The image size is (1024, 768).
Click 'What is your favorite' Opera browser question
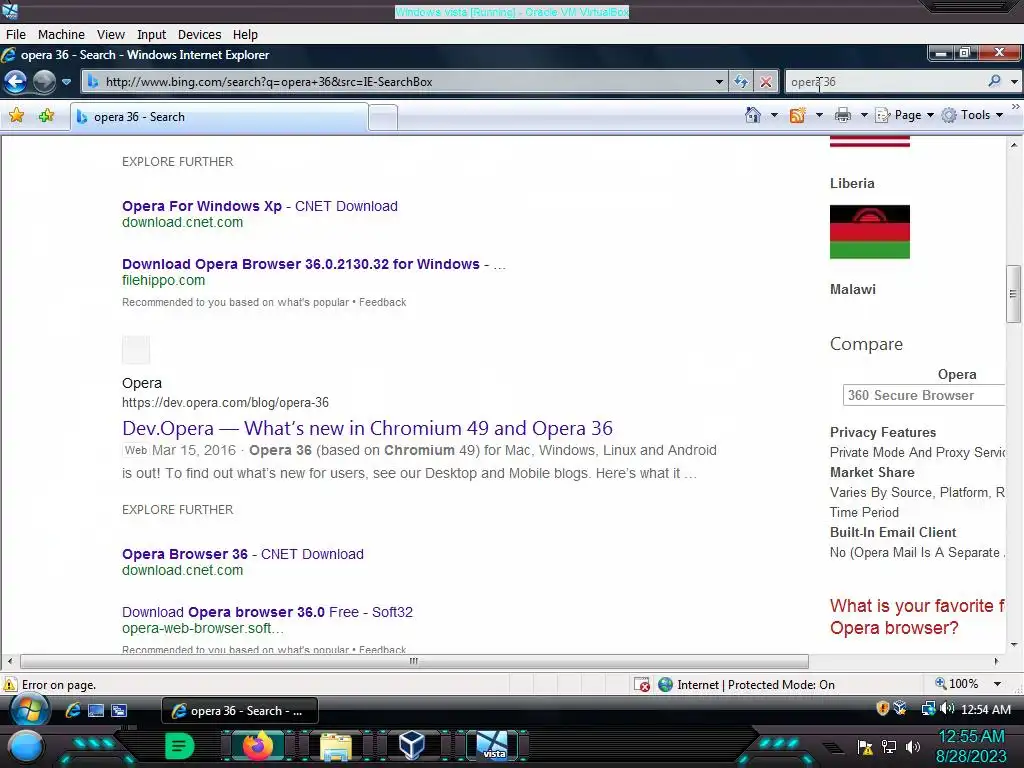point(917,616)
